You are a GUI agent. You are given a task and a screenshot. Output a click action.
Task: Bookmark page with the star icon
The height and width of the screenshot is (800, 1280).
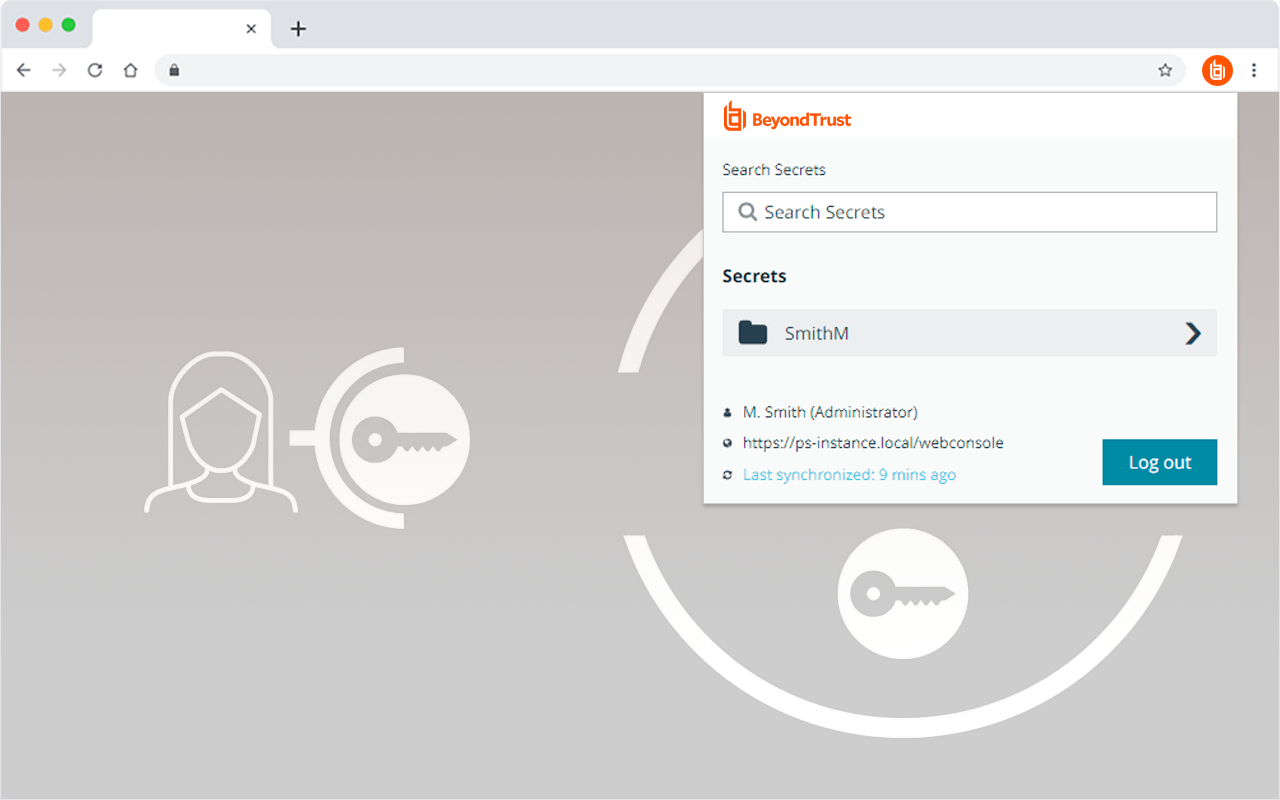pos(1165,70)
